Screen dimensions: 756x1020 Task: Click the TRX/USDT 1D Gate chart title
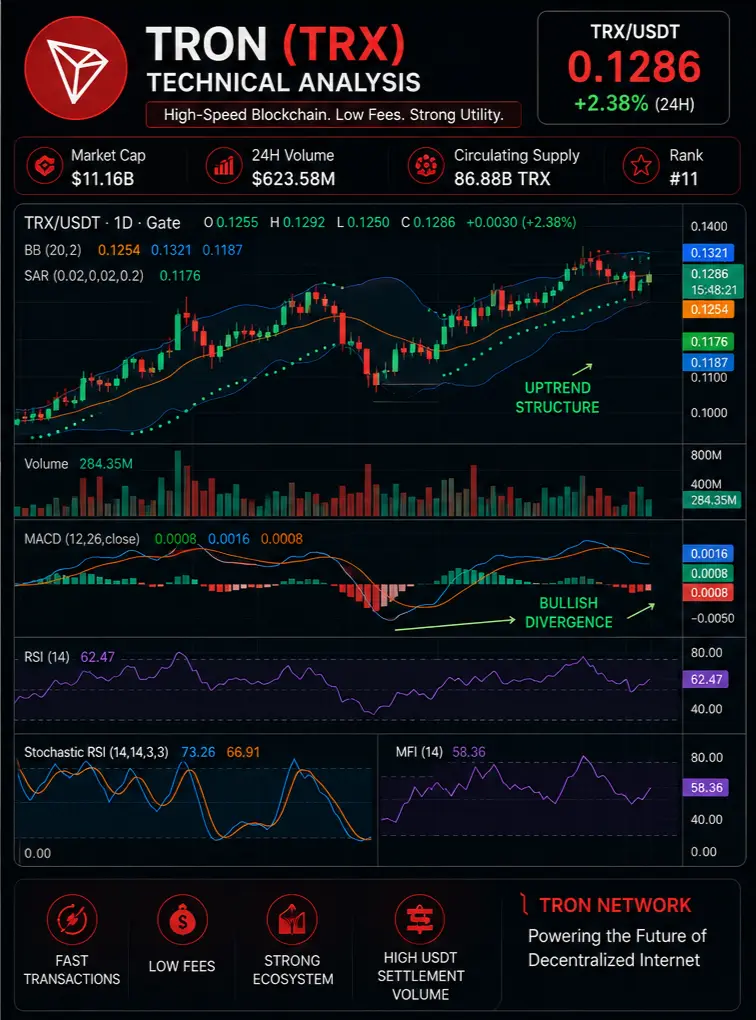click(102, 223)
